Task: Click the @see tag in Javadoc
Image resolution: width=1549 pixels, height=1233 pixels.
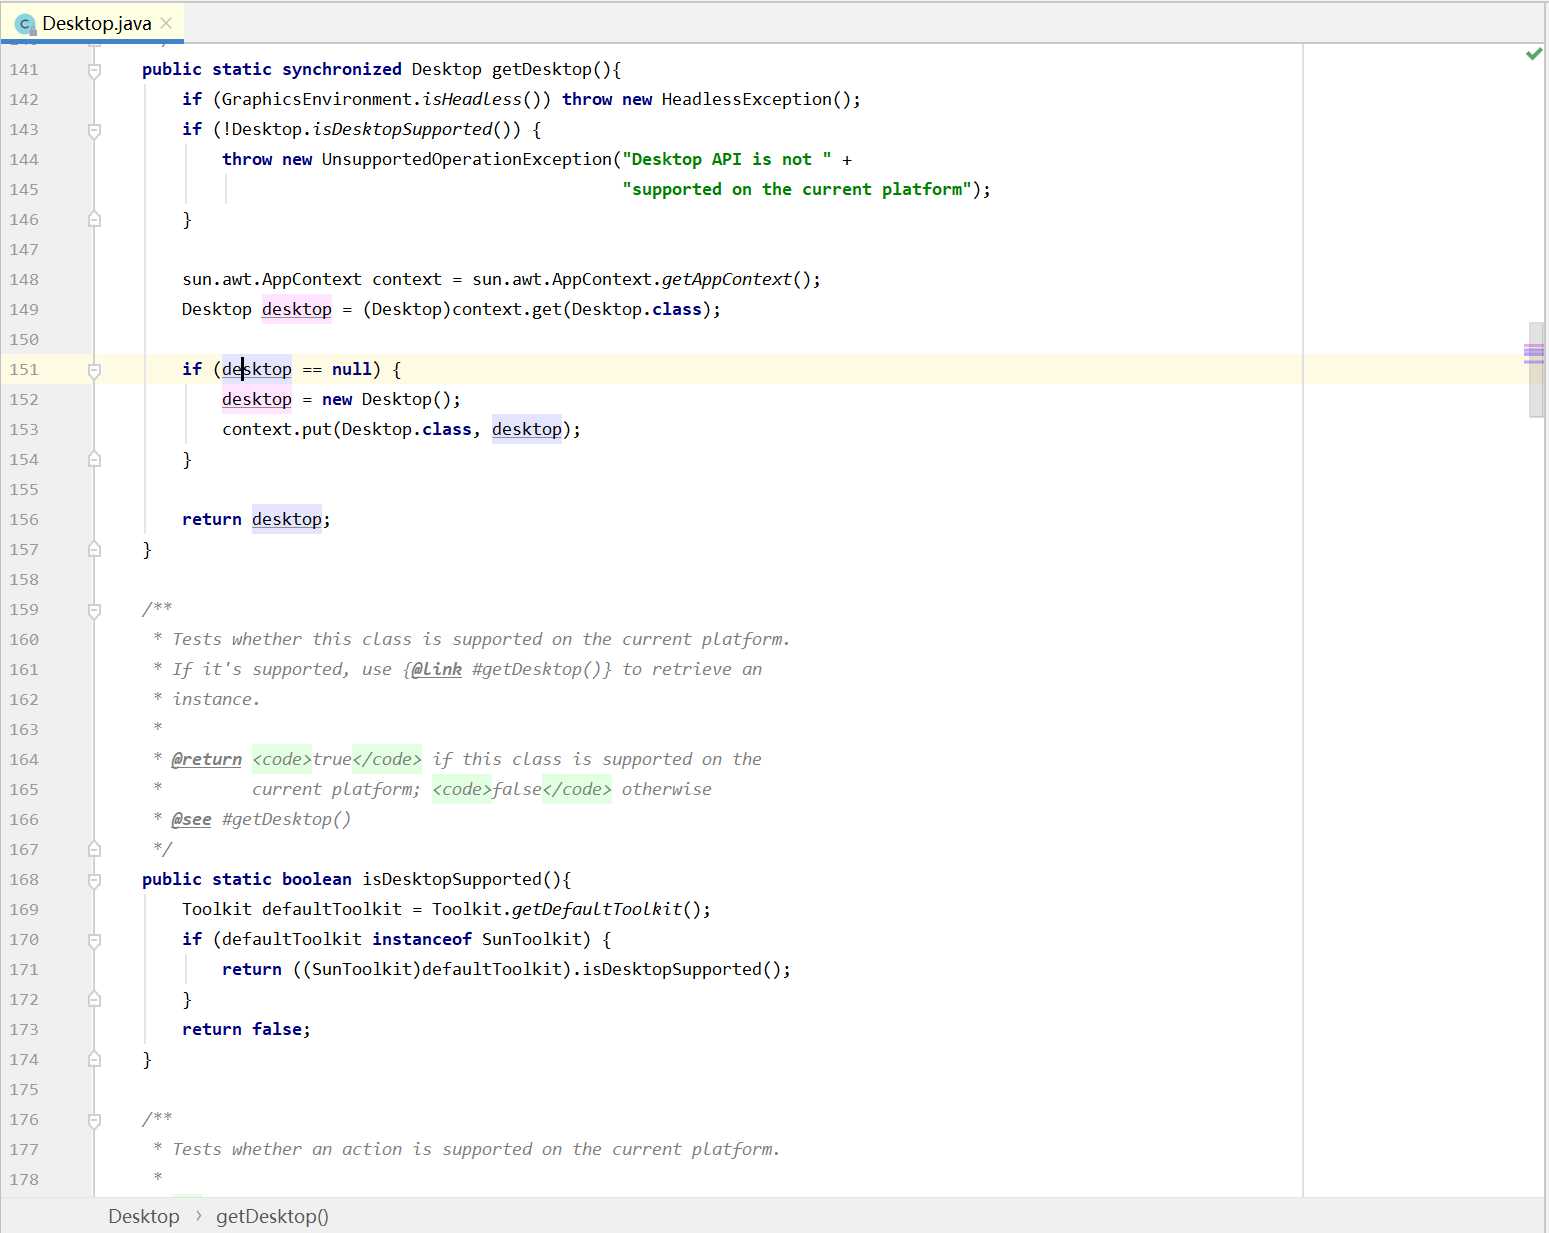Action: 191,819
